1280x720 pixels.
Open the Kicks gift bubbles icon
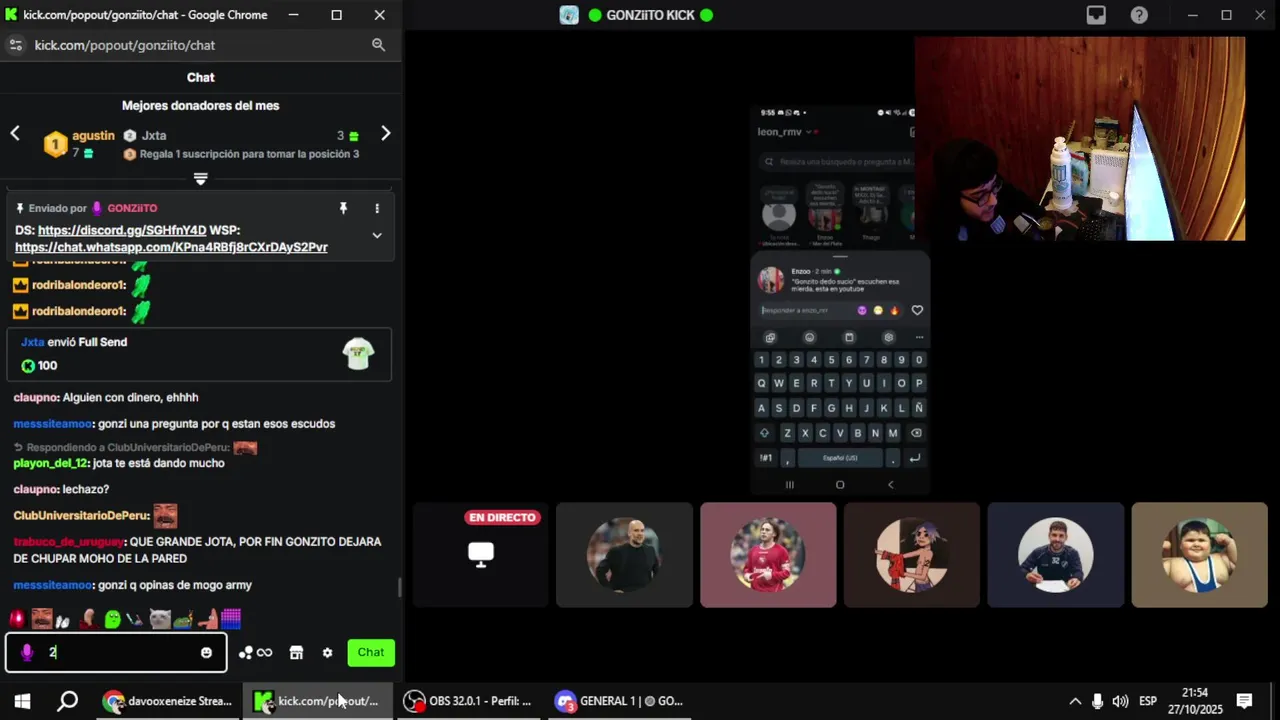pos(245,652)
